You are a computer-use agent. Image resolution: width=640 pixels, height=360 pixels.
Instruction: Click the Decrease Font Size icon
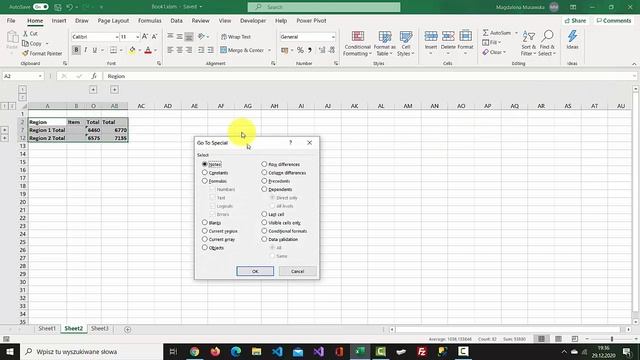[x=154, y=37]
